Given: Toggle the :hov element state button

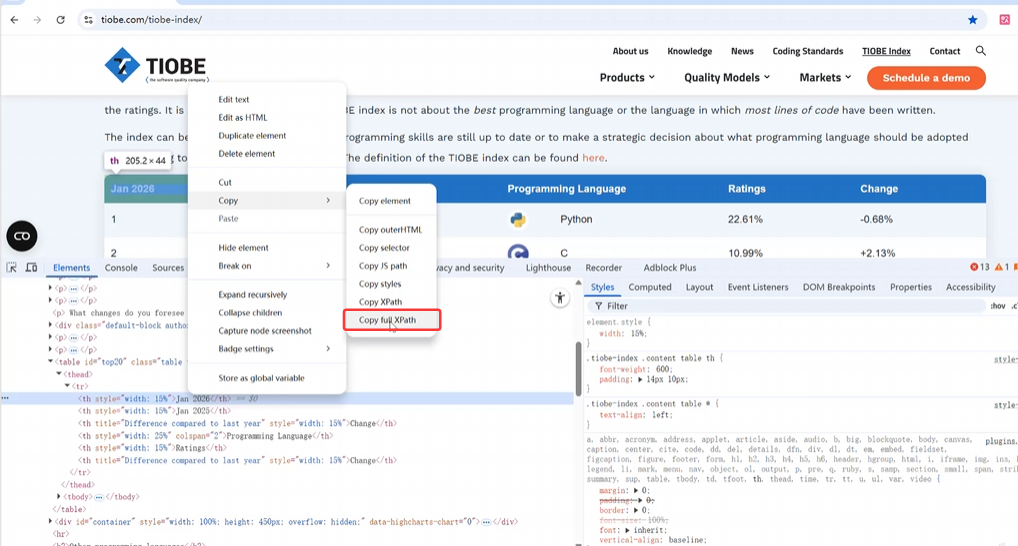Looking at the screenshot, I should coord(998,306).
